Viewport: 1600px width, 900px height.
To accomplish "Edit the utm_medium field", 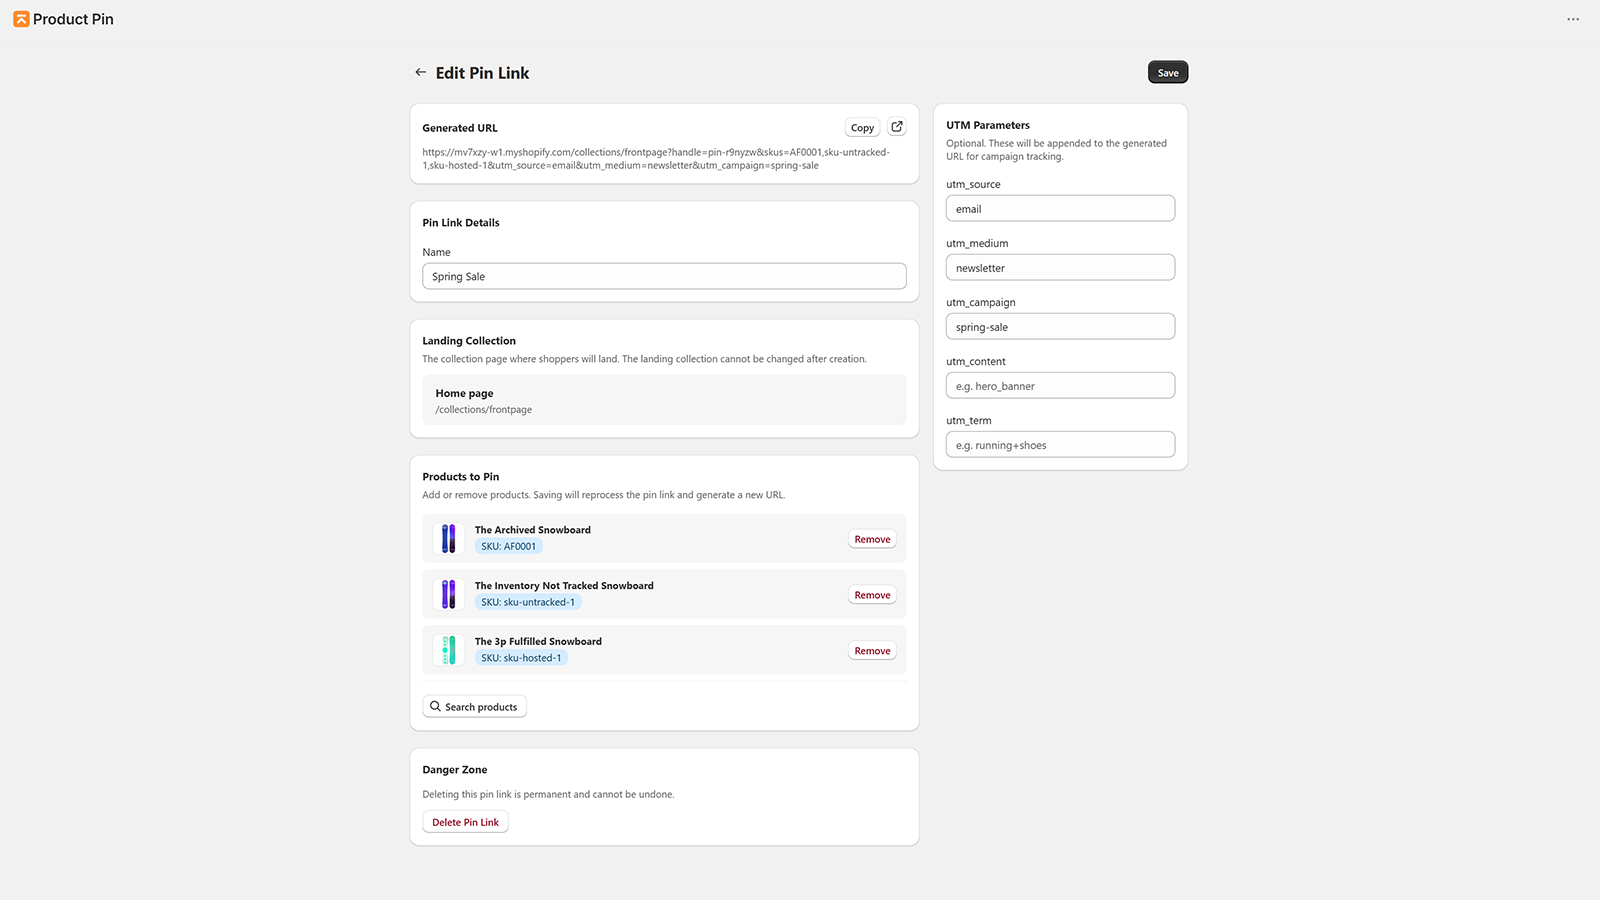I will (1060, 267).
